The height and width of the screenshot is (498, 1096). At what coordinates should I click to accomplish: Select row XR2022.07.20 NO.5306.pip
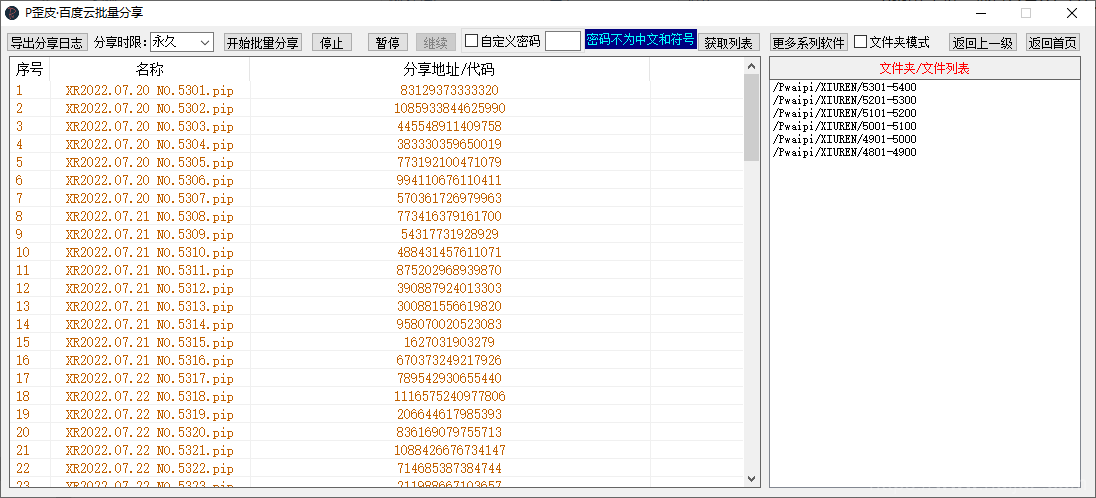(x=377, y=180)
